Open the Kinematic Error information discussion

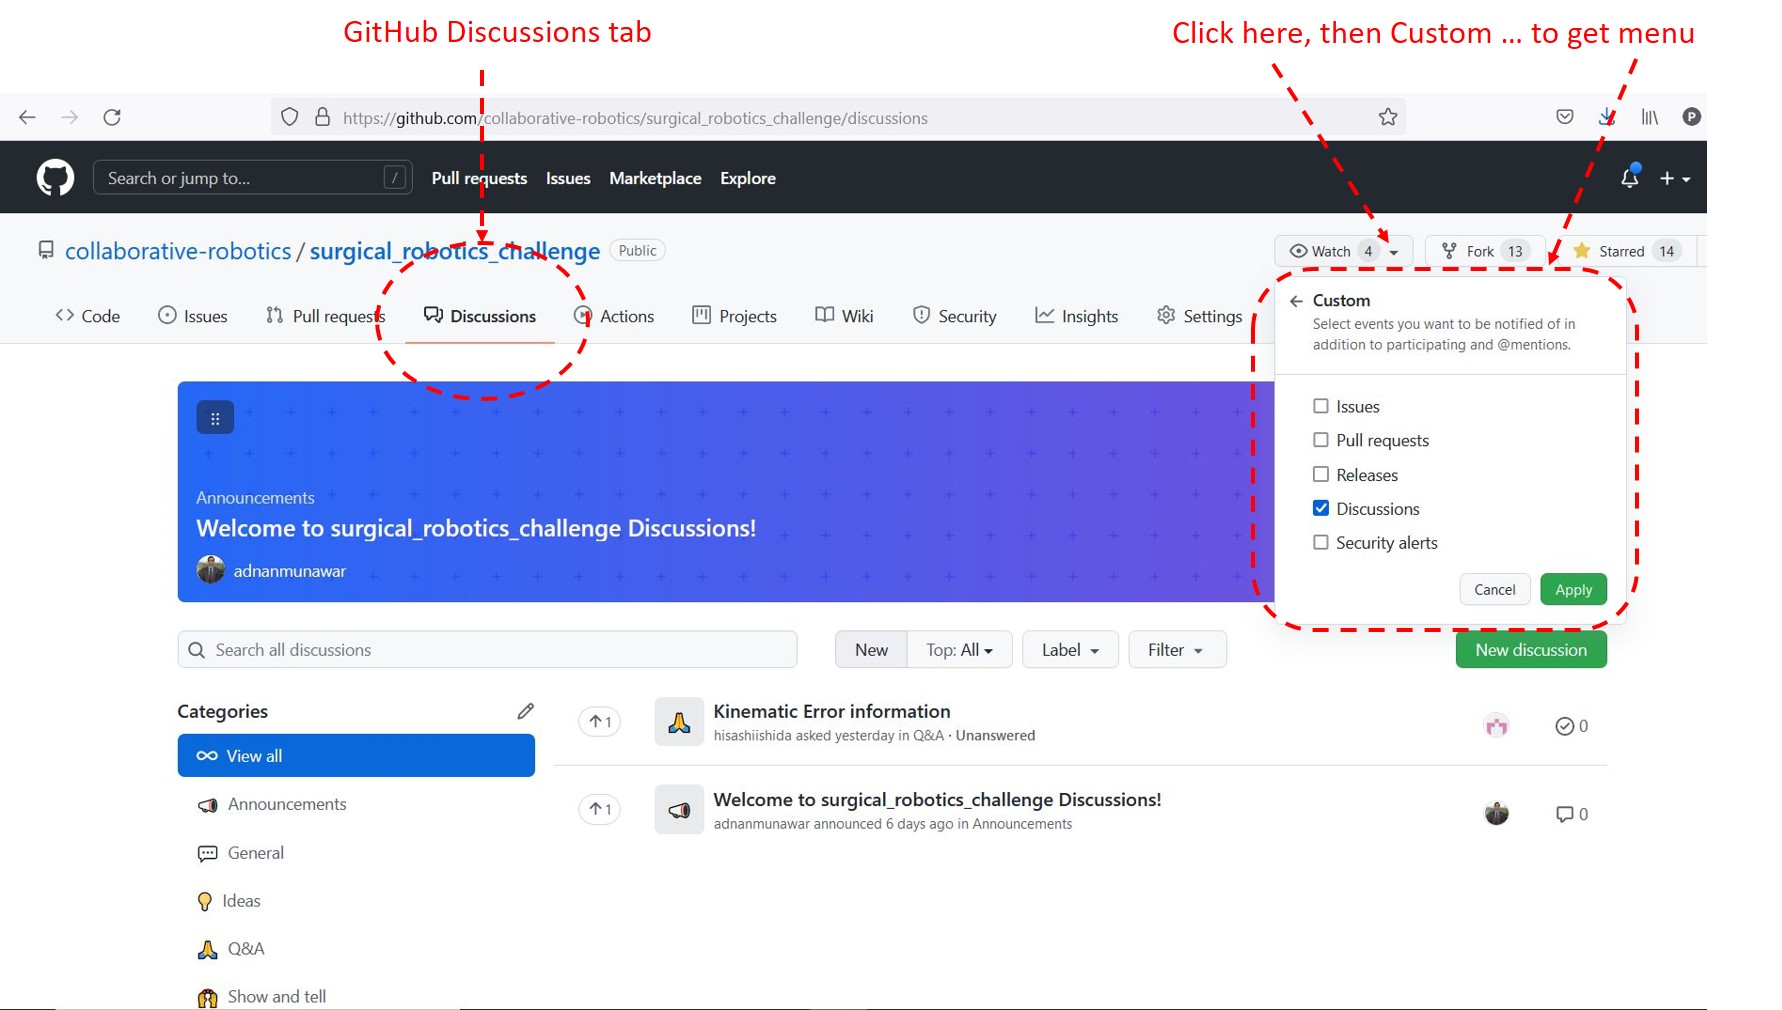click(831, 711)
